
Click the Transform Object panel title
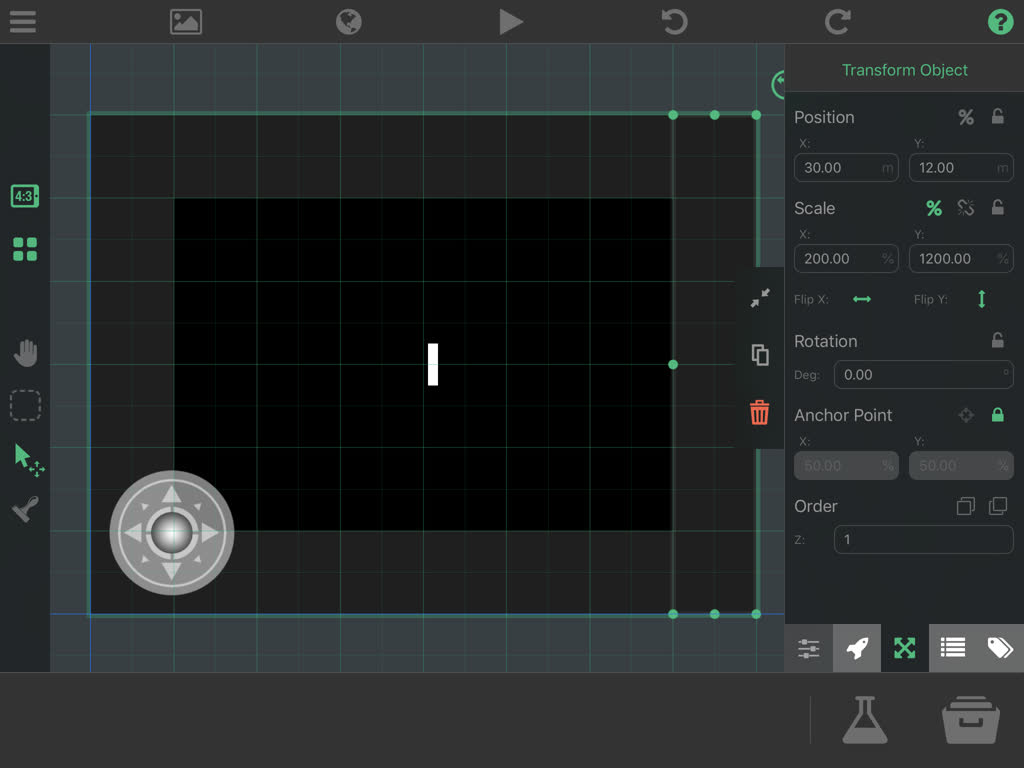tap(904, 70)
